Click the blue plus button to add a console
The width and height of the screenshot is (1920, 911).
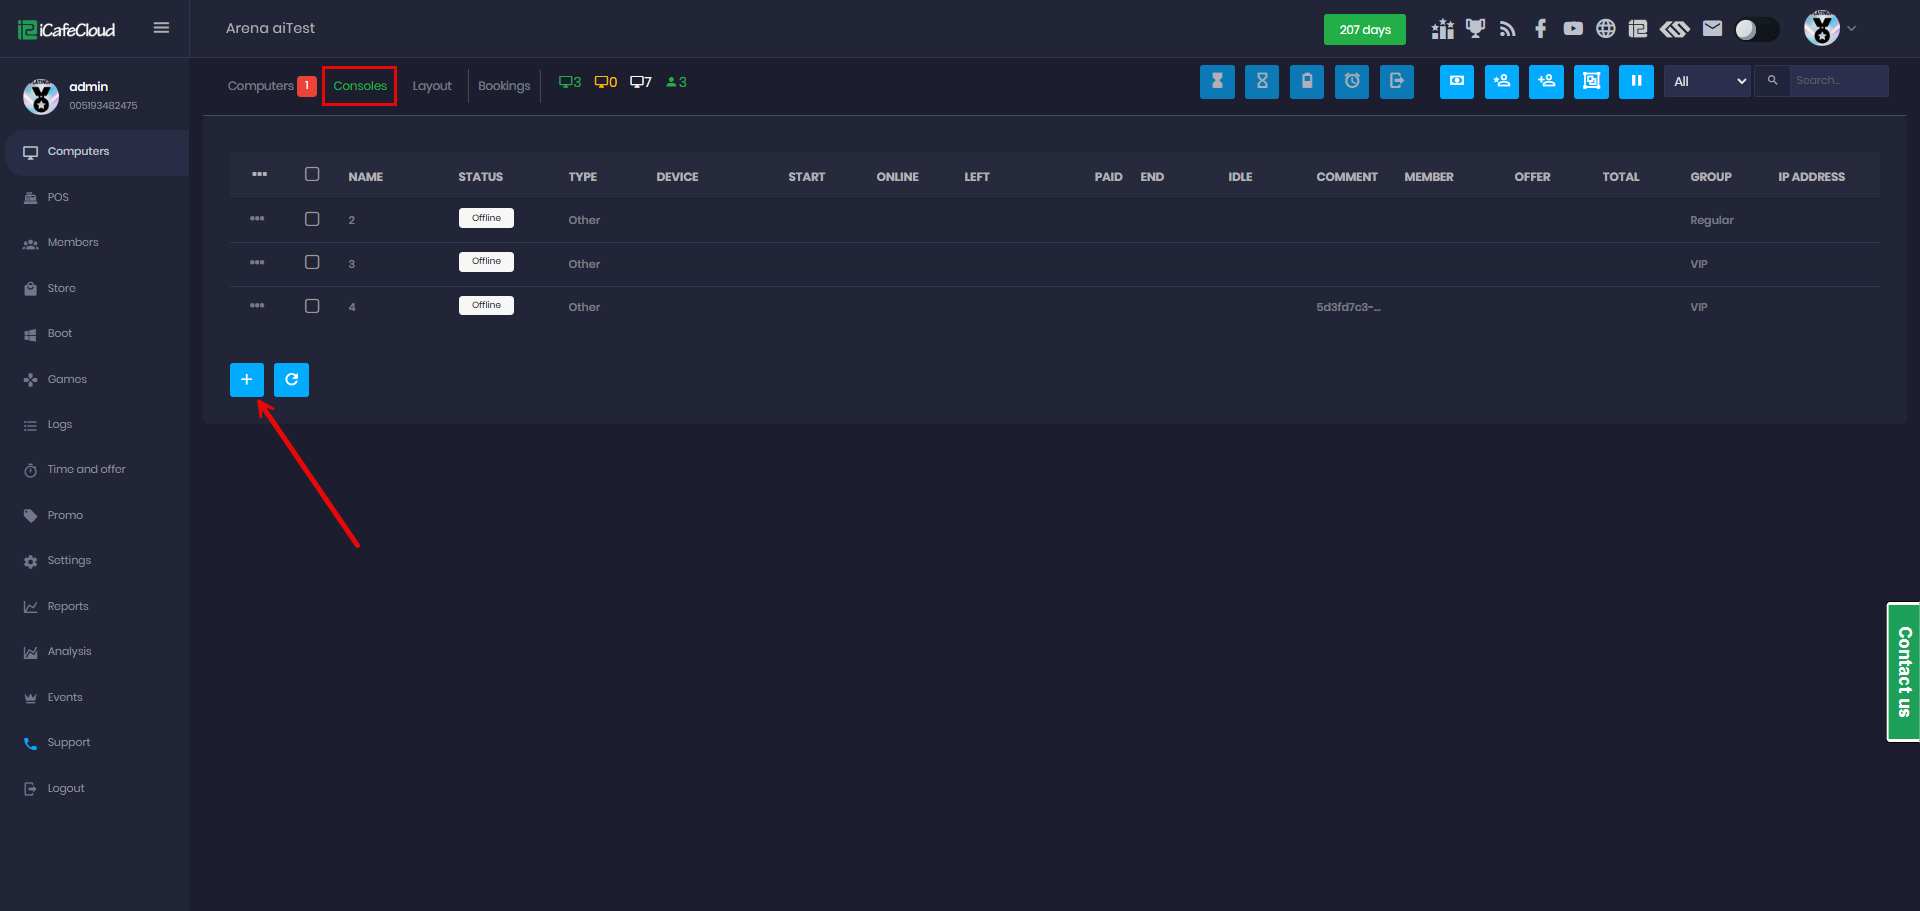246,380
